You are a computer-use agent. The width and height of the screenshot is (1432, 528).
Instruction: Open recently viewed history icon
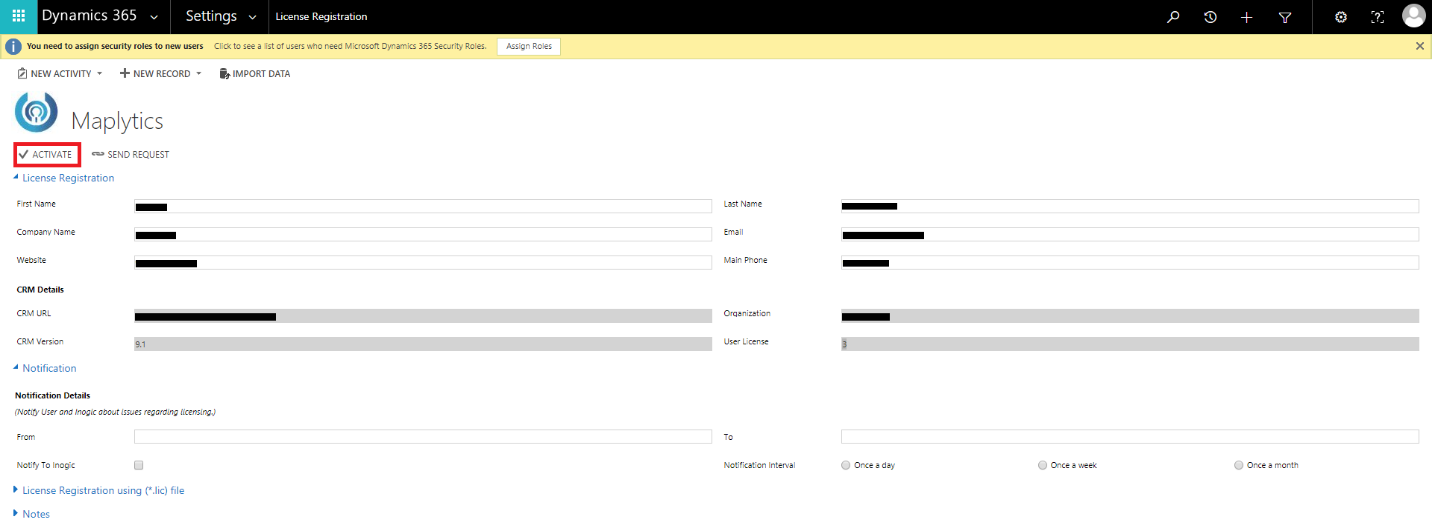[1210, 16]
